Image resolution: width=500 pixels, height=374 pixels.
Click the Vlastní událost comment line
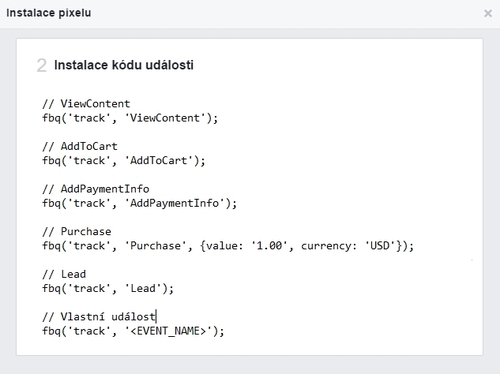click(99, 316)
